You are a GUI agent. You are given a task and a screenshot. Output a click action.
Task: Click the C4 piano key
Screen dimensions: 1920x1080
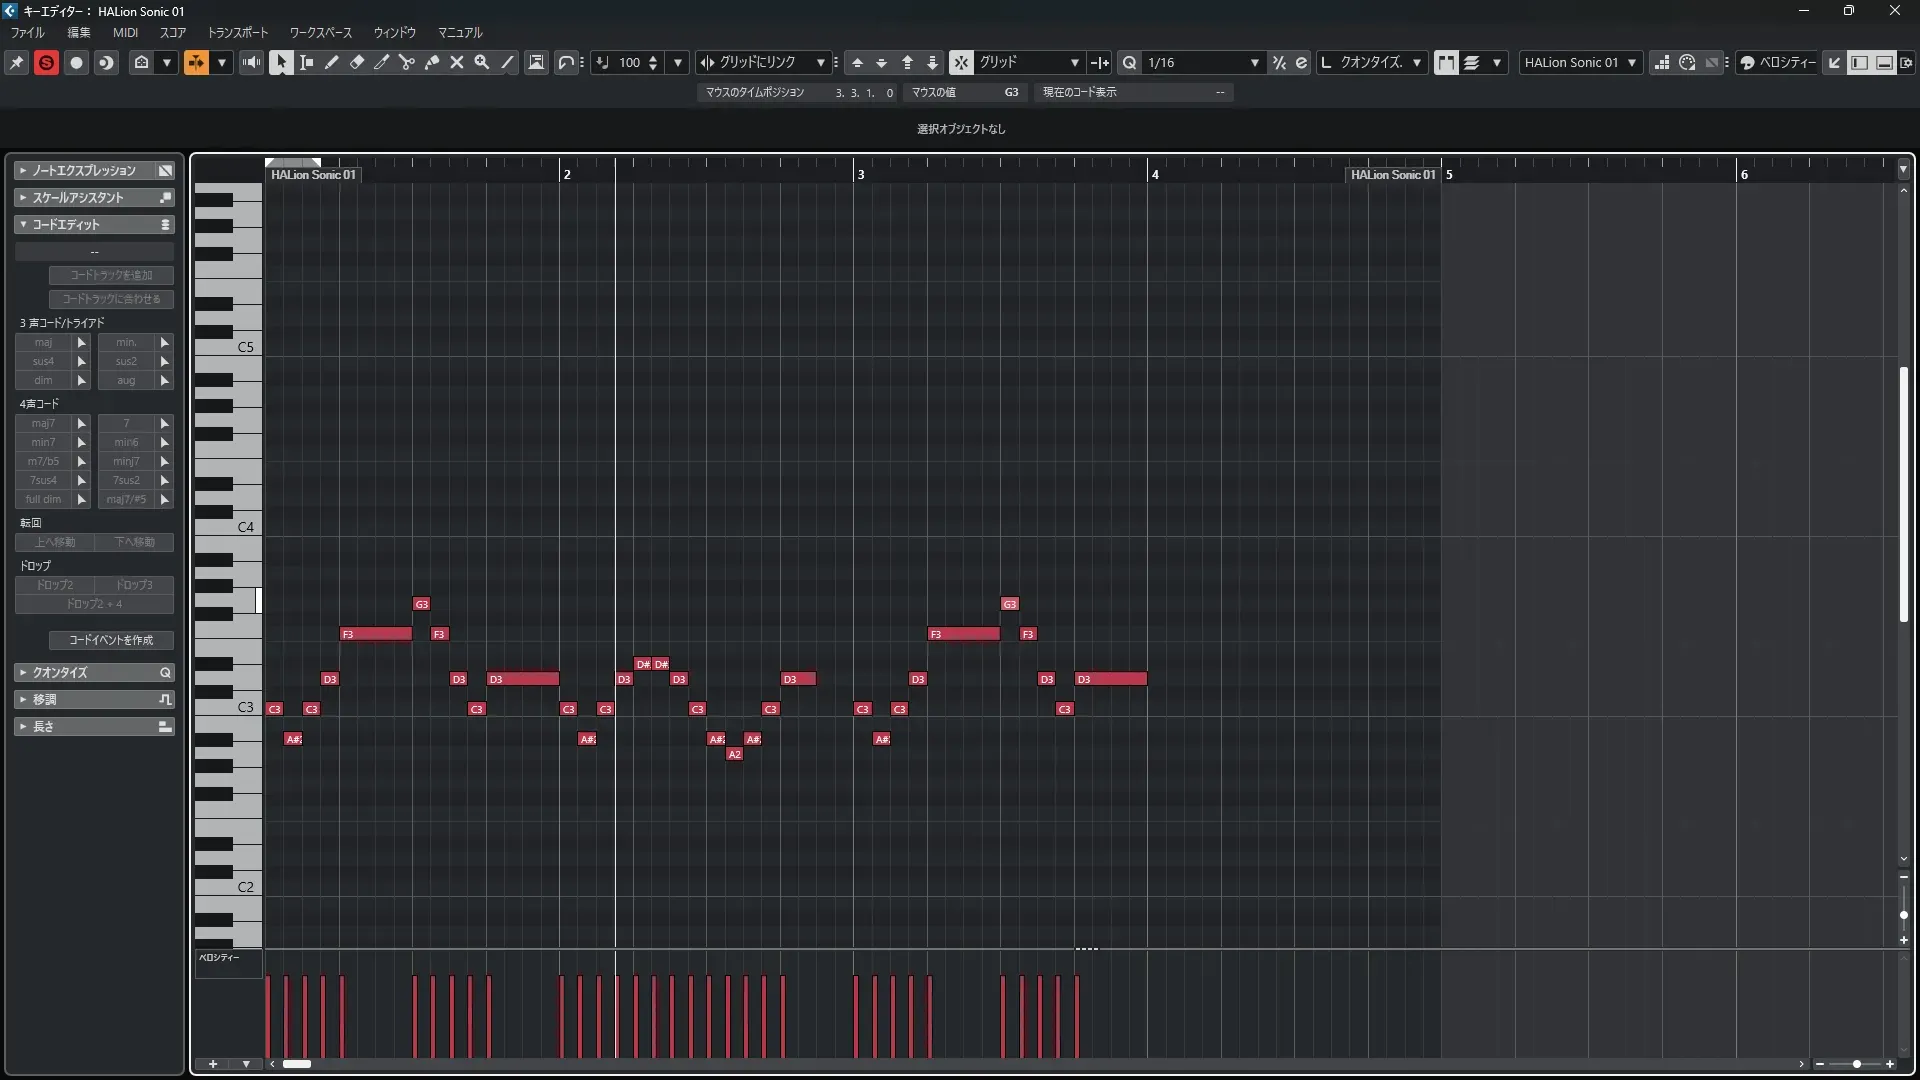[x=228, y=528]
